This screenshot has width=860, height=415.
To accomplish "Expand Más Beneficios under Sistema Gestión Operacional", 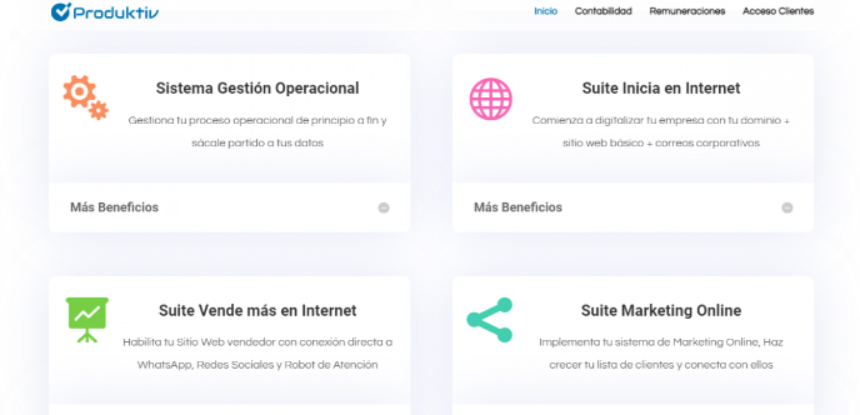I will point(229,207).
